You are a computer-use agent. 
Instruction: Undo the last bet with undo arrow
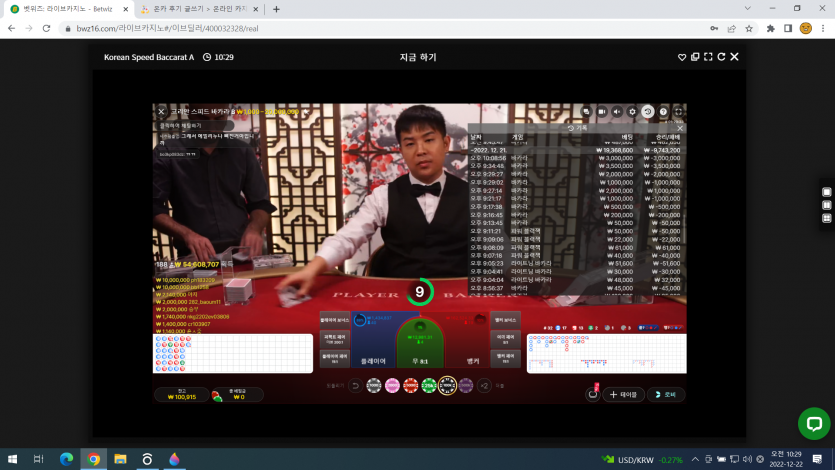click(x=356, y=386)
